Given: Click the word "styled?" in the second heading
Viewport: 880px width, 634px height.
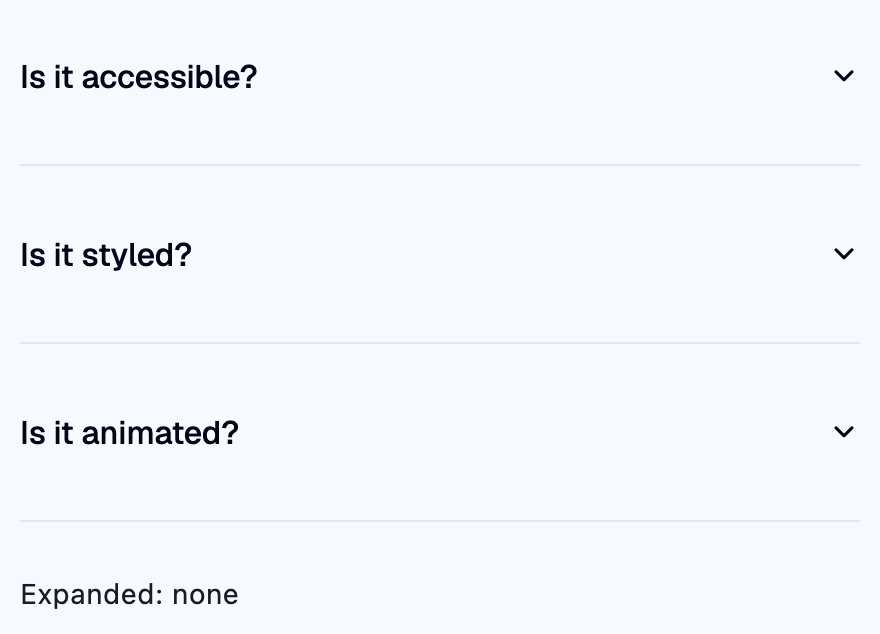Looking at the screenshot, I should [x=137, y=256].
